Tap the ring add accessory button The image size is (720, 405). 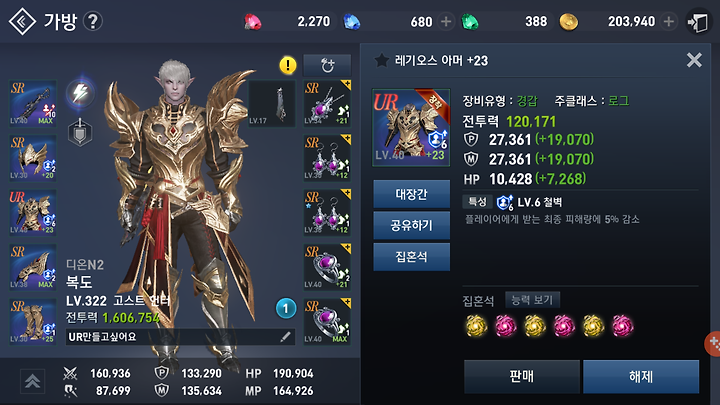pyautogui.click(x=327, y=65)
